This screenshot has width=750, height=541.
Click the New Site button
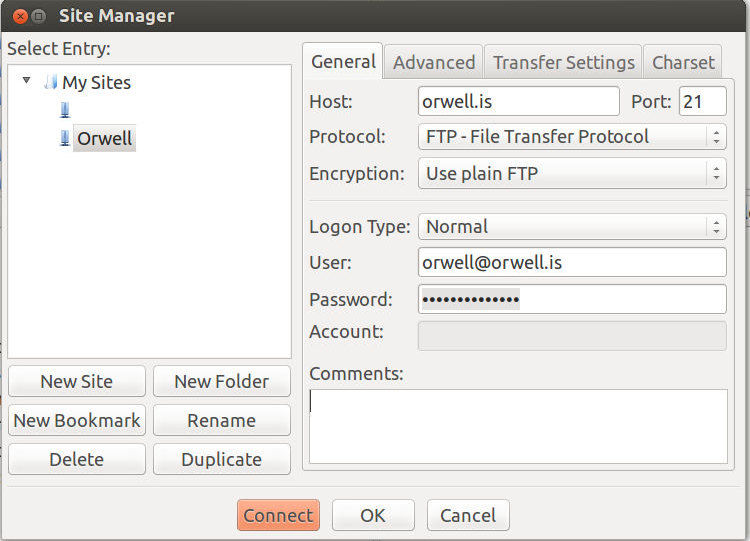click(77, 381)
